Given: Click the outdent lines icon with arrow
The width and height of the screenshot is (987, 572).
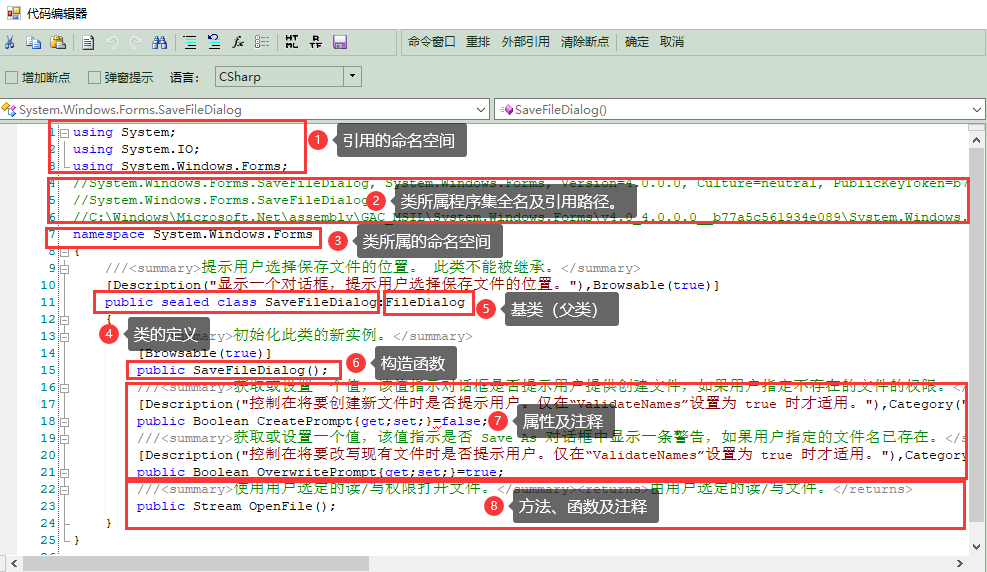Looking at the screenshot, I should [x=214, y=42].
